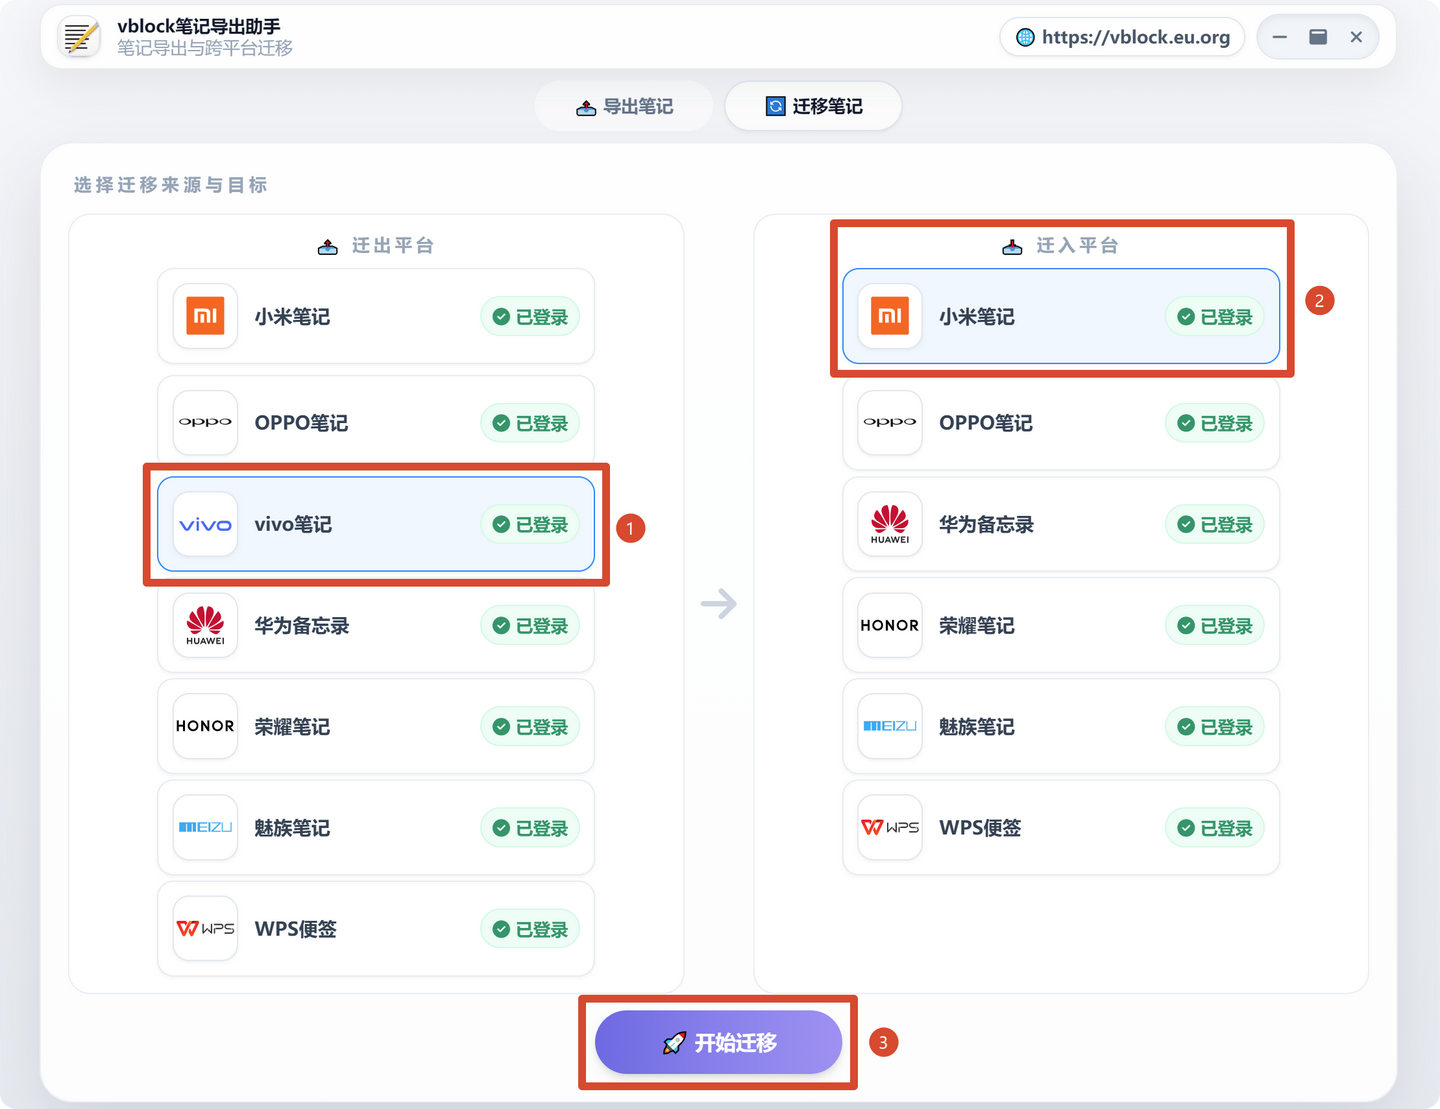Choose OPPO笔记 as target platform
The width and height of the screenshot is (1440, 1109).
[x=1061, y=422]
